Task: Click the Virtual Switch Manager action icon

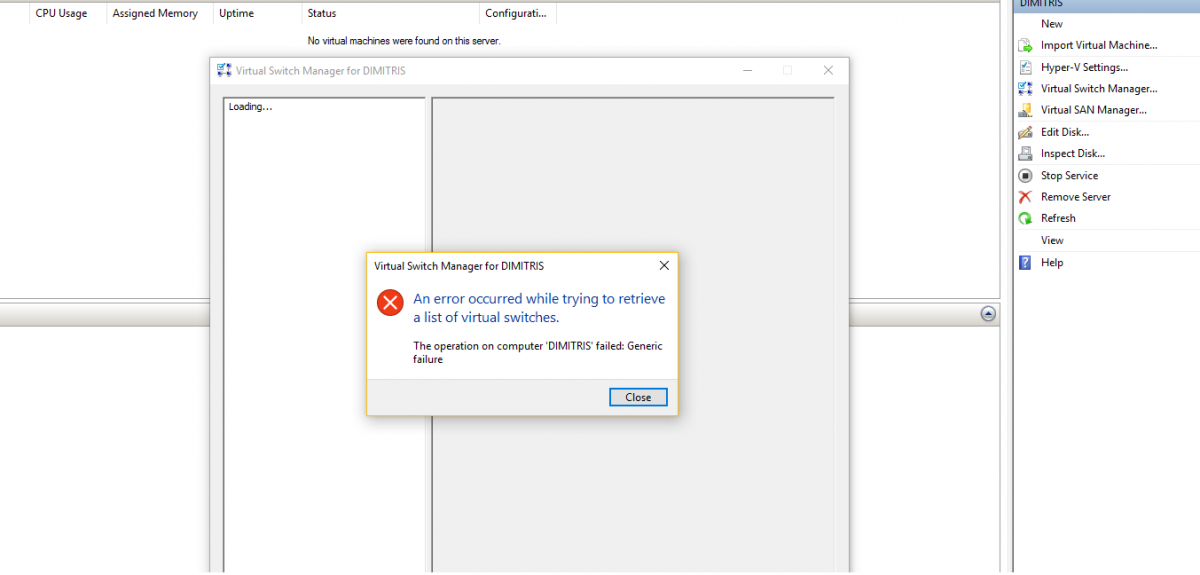Action: click(1024, 88)
